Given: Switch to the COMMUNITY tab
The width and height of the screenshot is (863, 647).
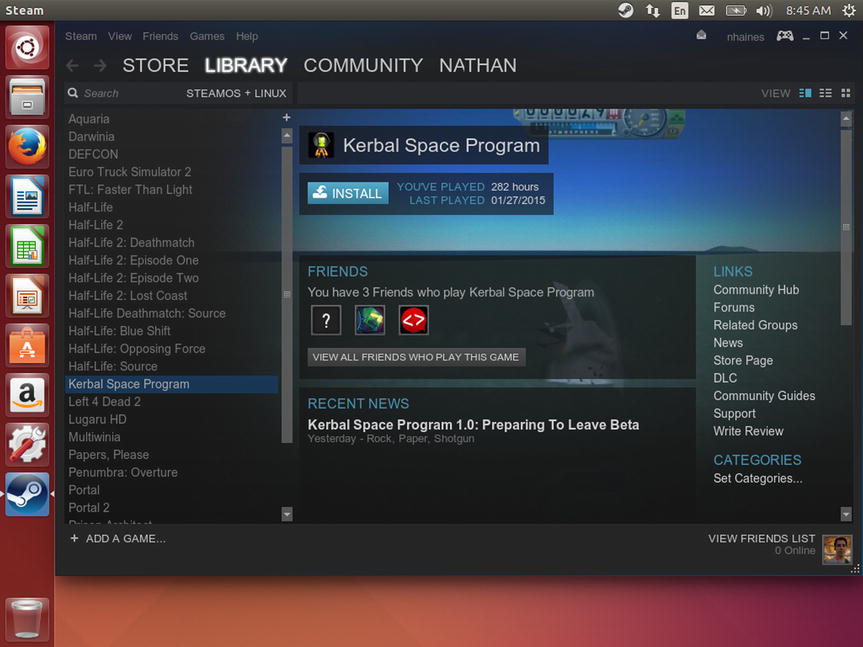Looking at the screenshot, I should pos(363,65).
